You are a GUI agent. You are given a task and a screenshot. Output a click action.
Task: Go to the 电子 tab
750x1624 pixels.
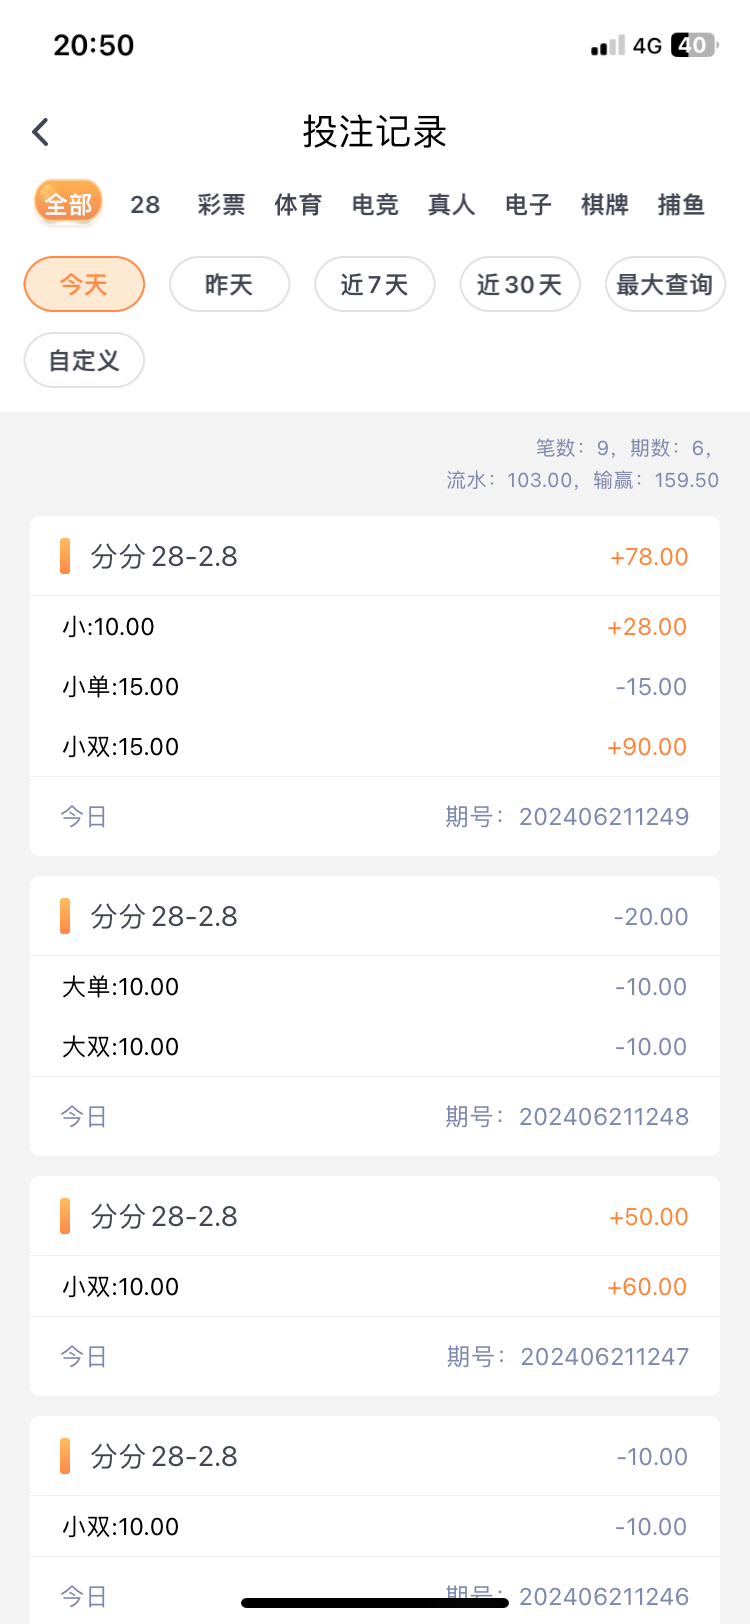click(x=528, y=205)
